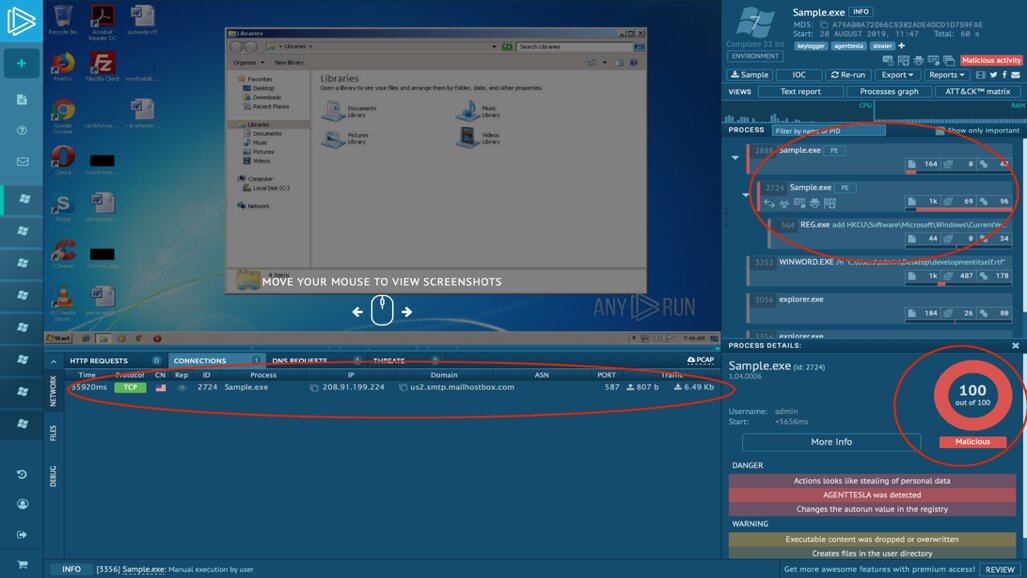Open the Reports dropdown
The image size is (1027, 578).
946,75
